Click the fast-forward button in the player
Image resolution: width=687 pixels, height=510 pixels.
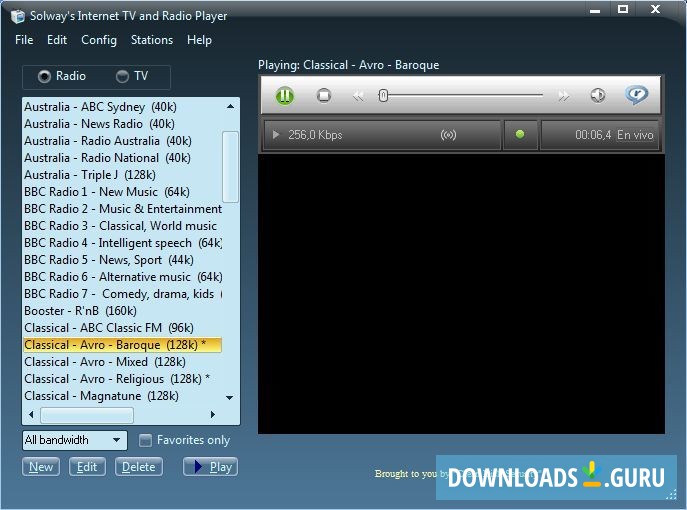point(564,96)
